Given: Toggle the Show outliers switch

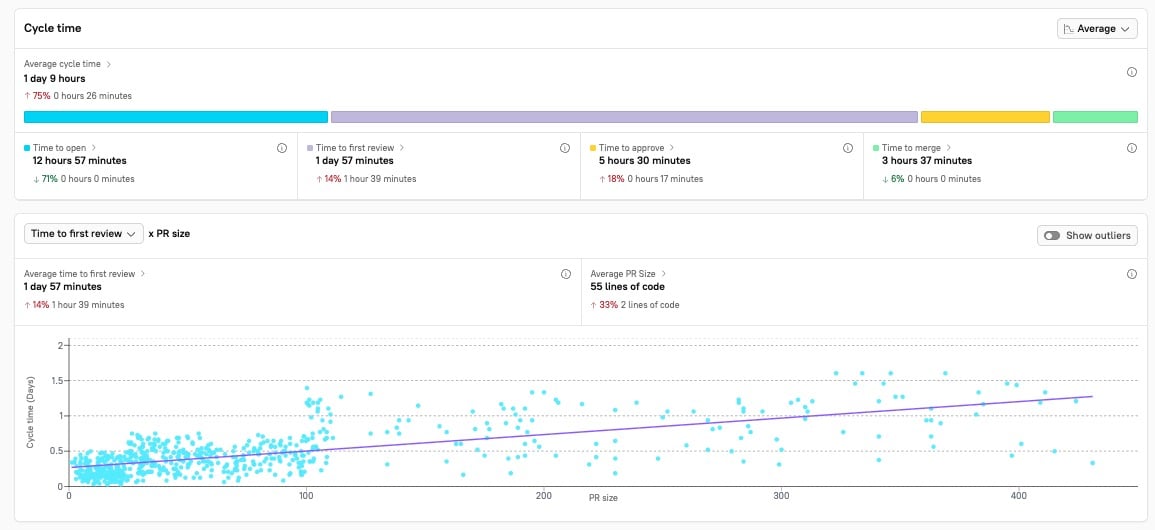Looking at the screenshot, I should pyautogui.click(x=1052, y=236).
